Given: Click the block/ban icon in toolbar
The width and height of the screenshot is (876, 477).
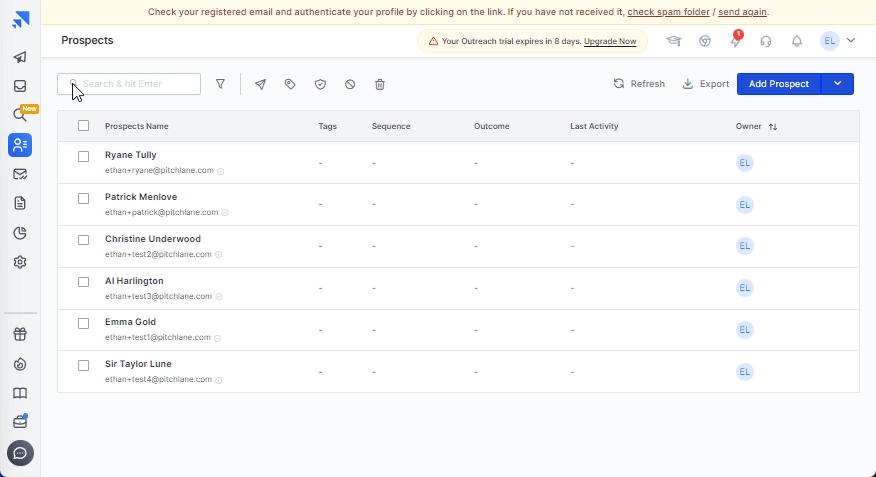Looking at the screenshot, I should click(x=350, y=84).
